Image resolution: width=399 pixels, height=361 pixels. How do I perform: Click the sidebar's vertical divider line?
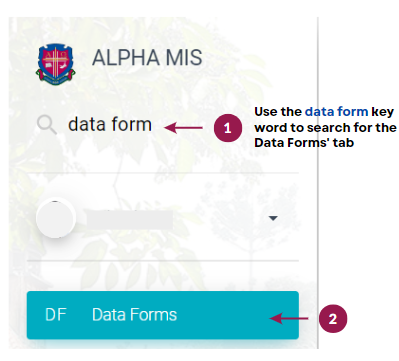pos(318,183)
